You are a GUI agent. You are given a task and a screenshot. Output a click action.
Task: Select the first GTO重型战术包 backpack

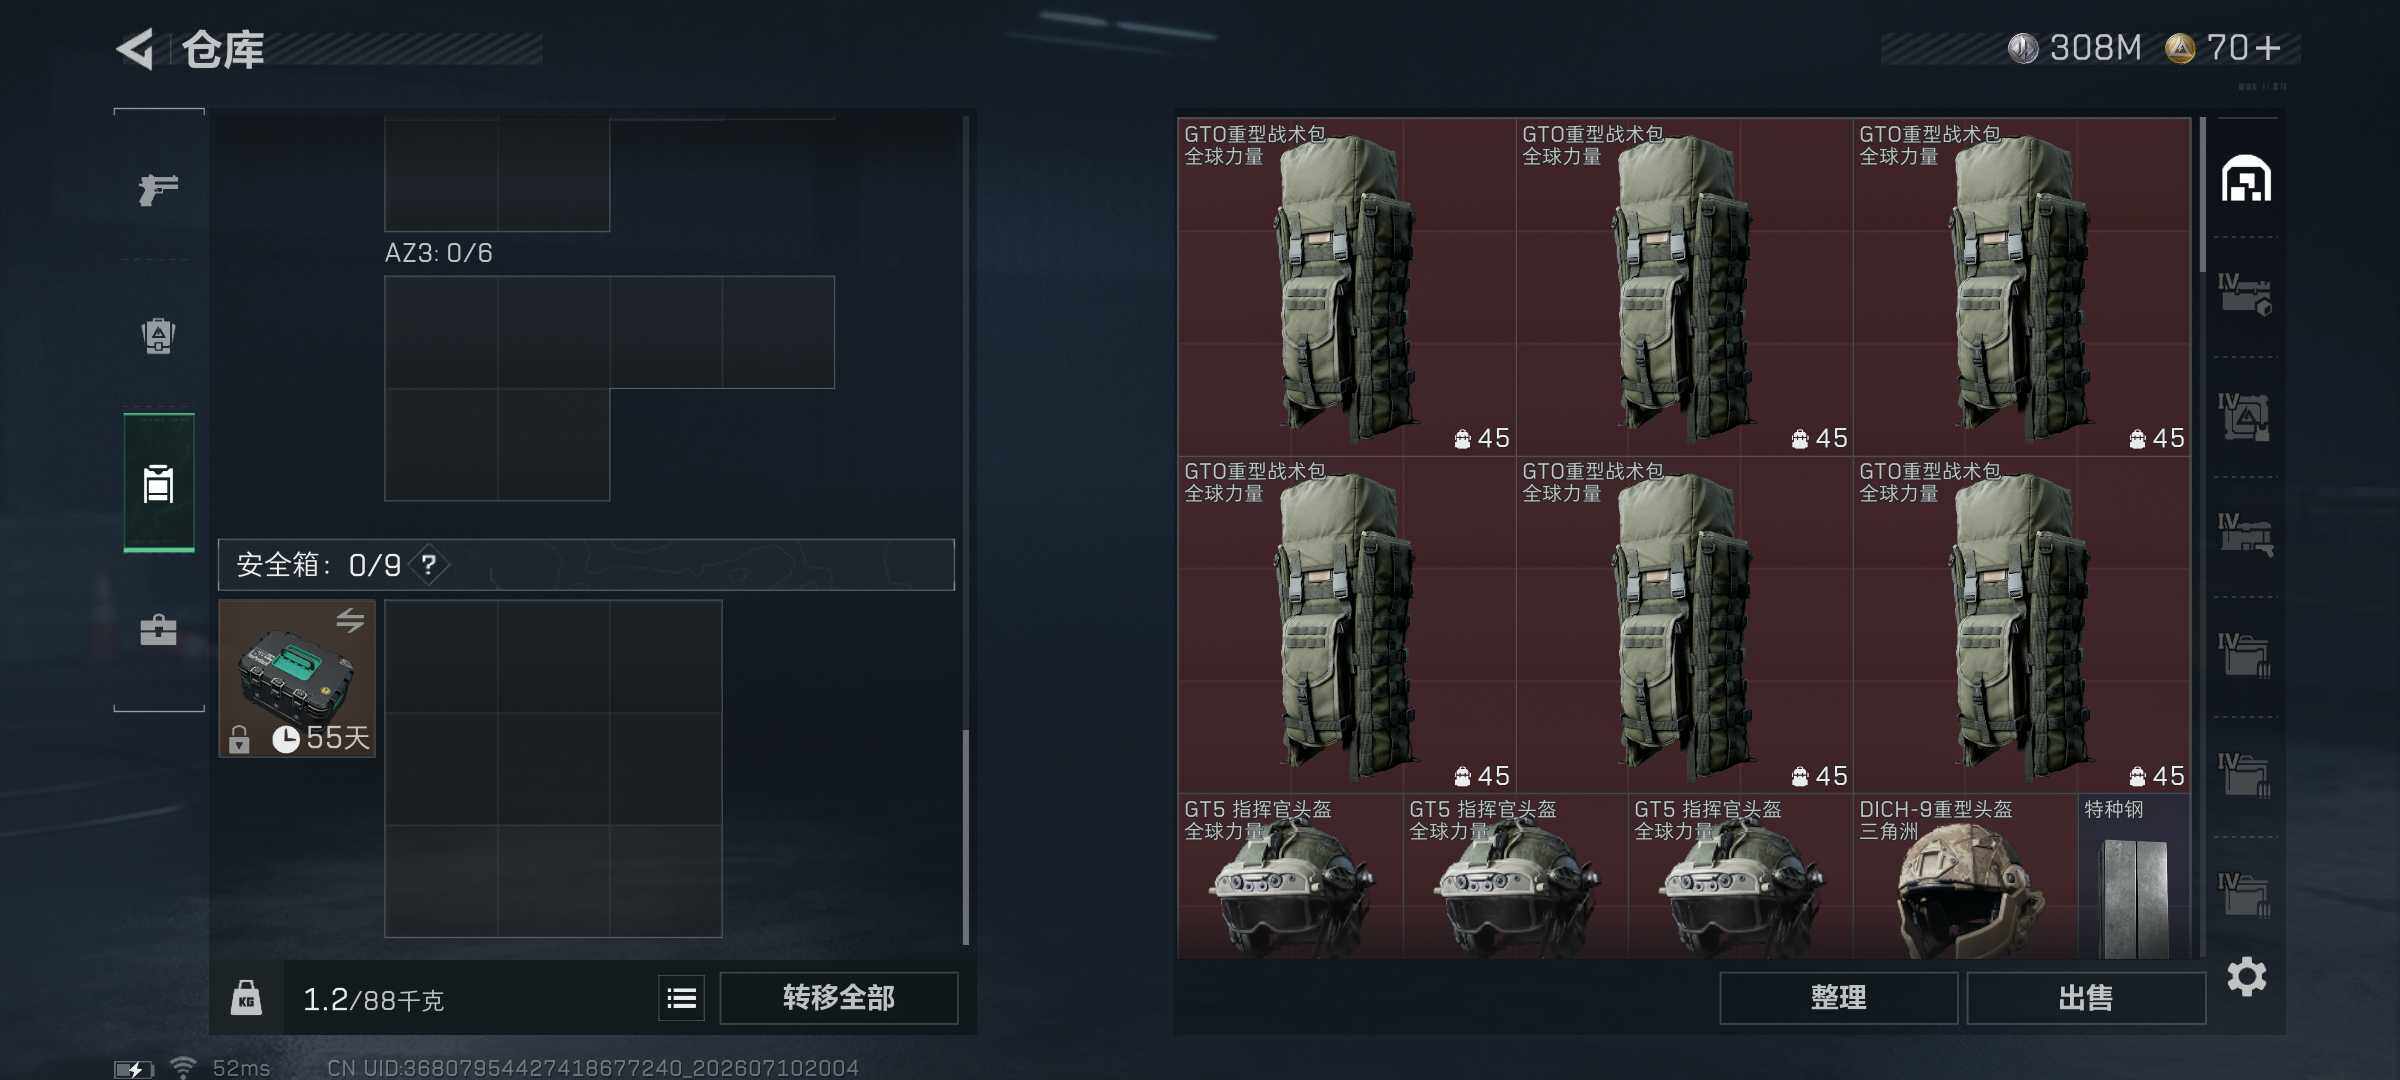tap(1346, 288)
